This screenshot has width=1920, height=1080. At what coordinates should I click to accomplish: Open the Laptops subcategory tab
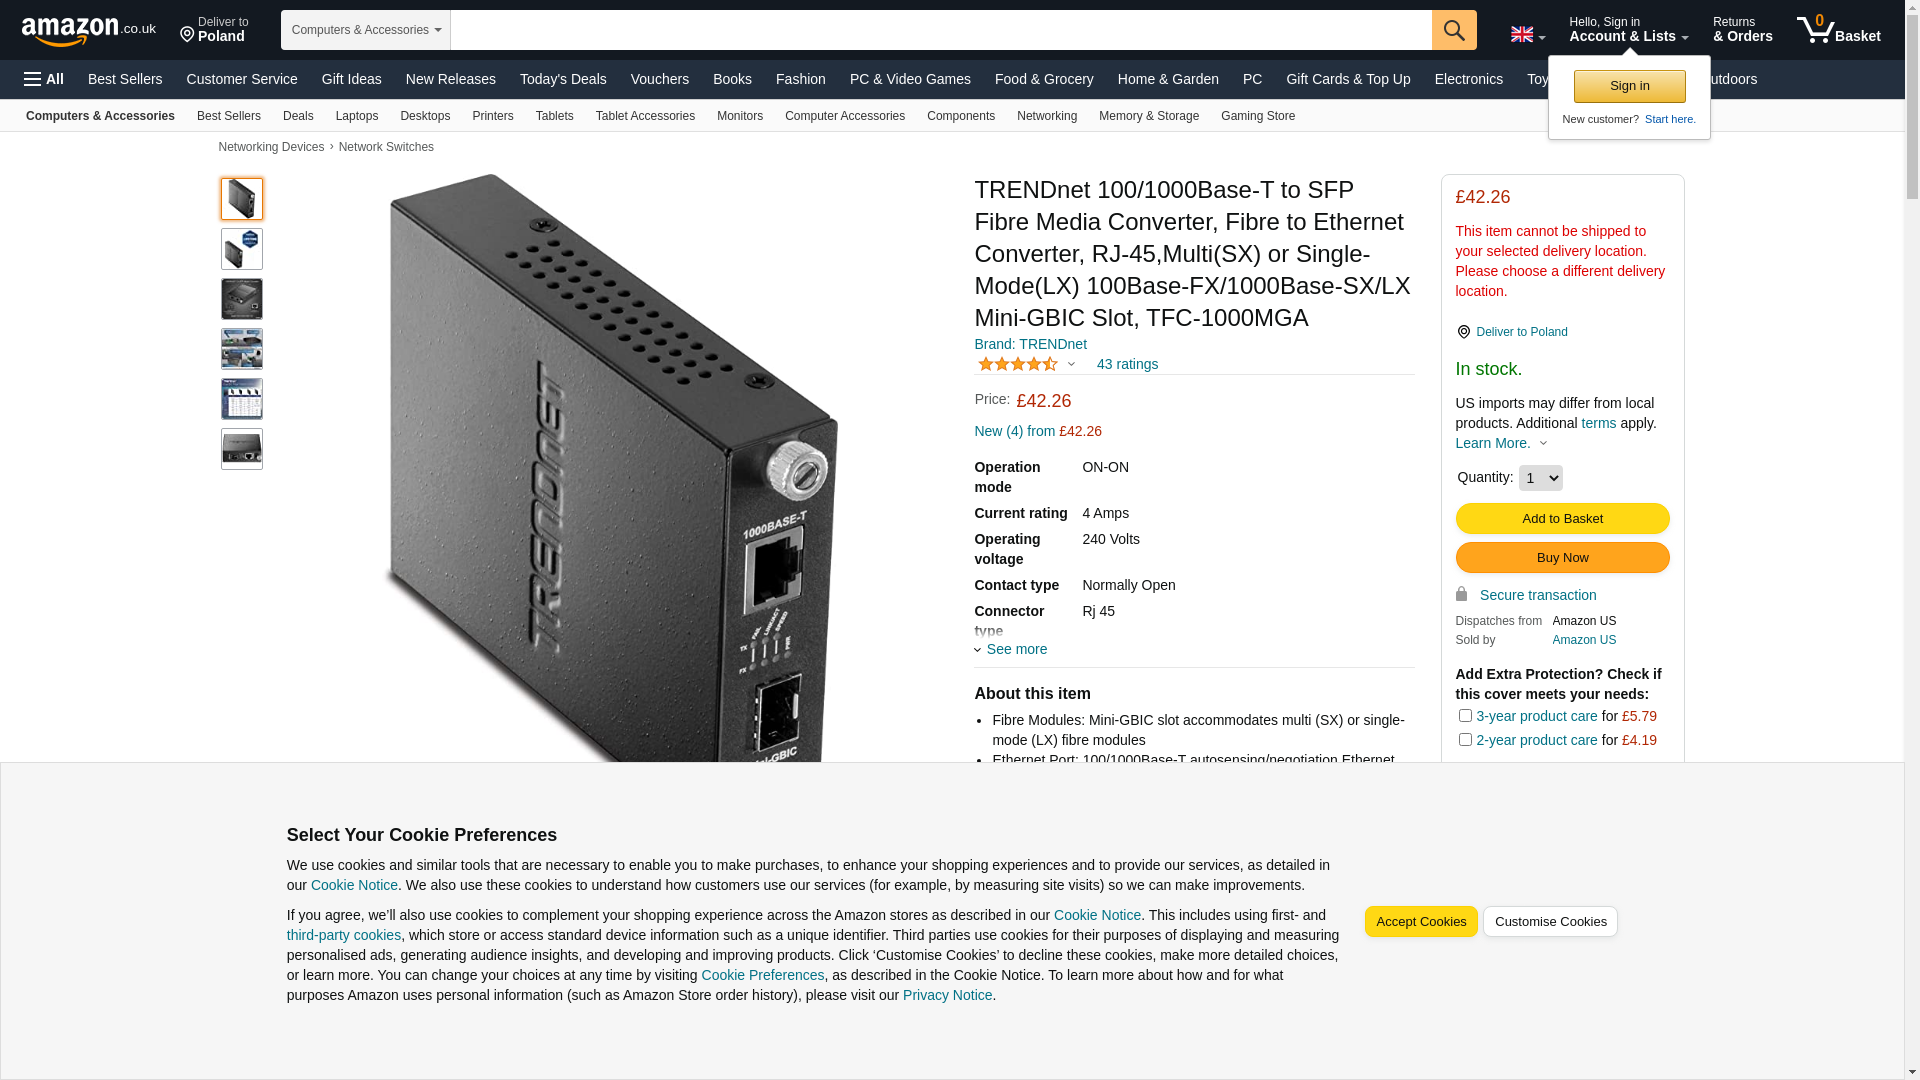(x=357, y=116)
